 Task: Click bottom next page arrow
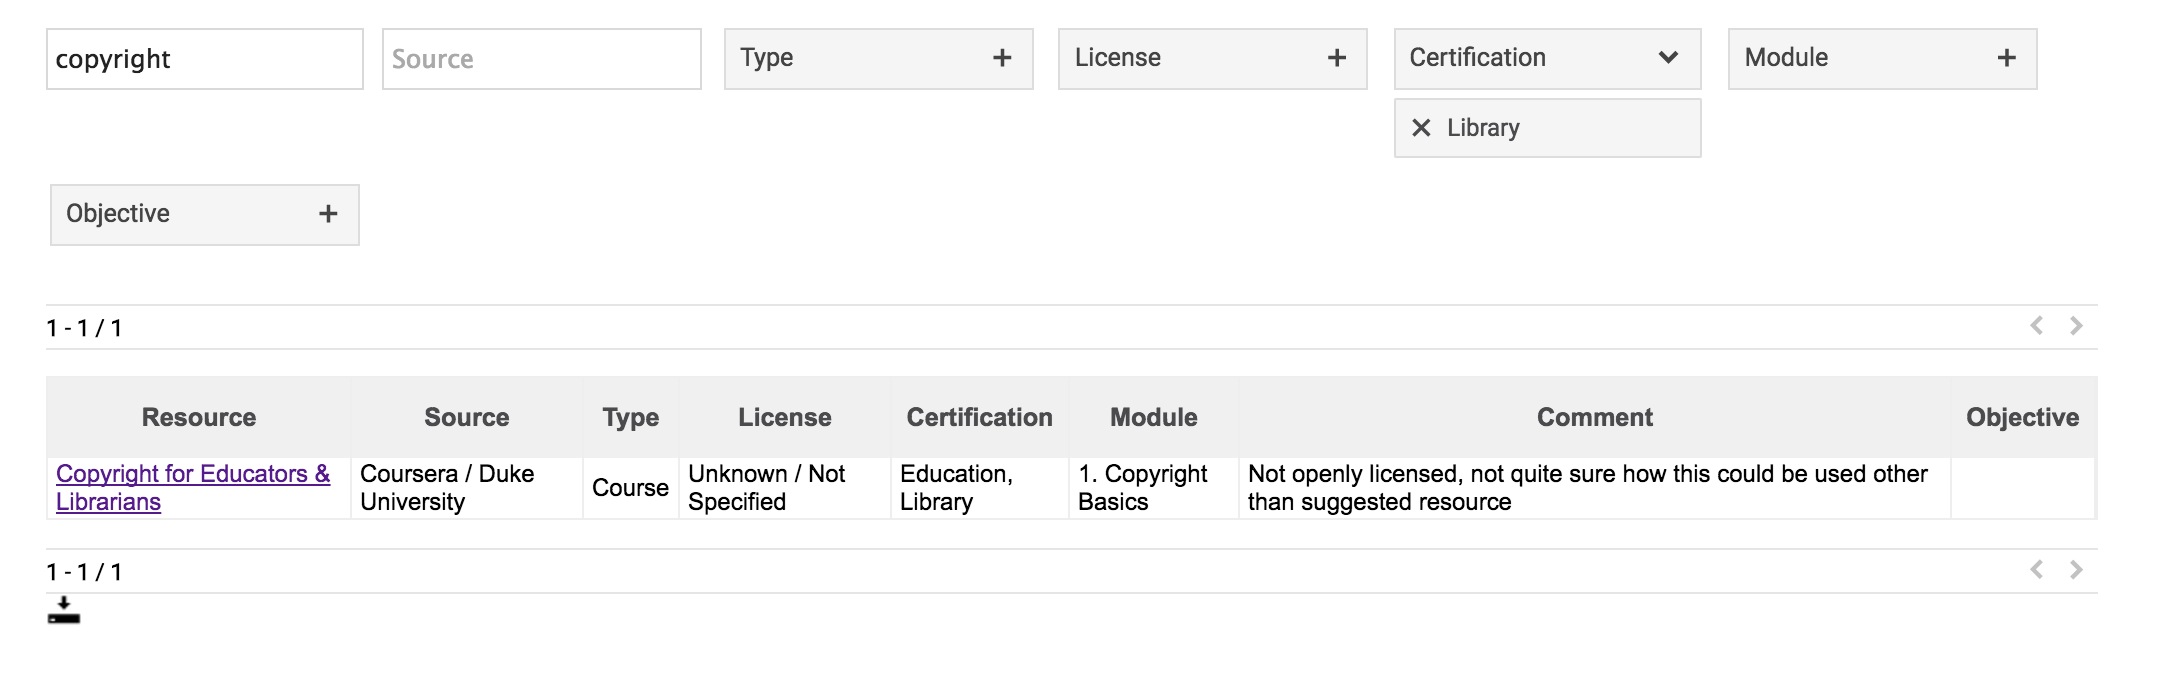2076,570
